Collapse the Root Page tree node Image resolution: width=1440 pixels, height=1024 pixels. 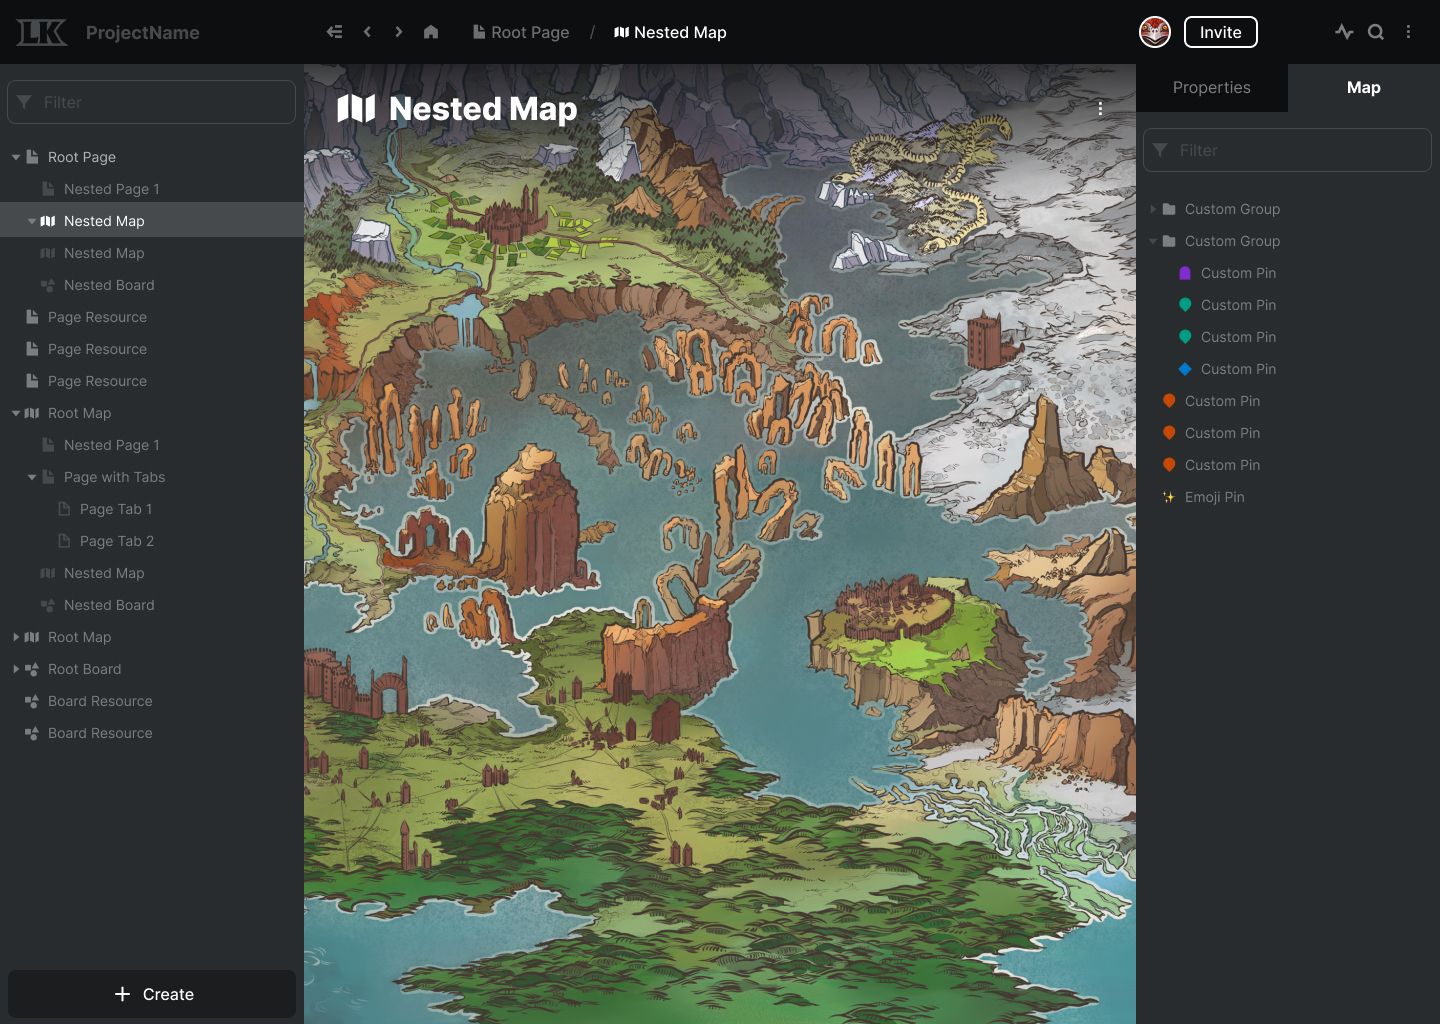click(15, 157)
